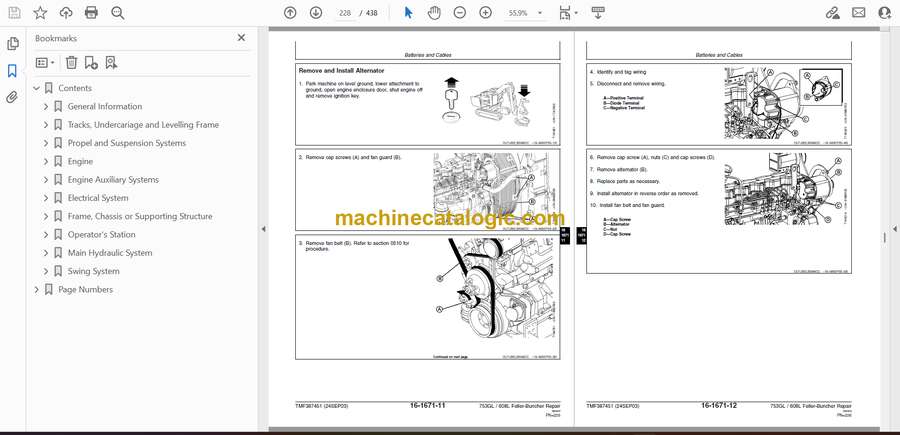Add the document to starred favorites

point(40,13)
